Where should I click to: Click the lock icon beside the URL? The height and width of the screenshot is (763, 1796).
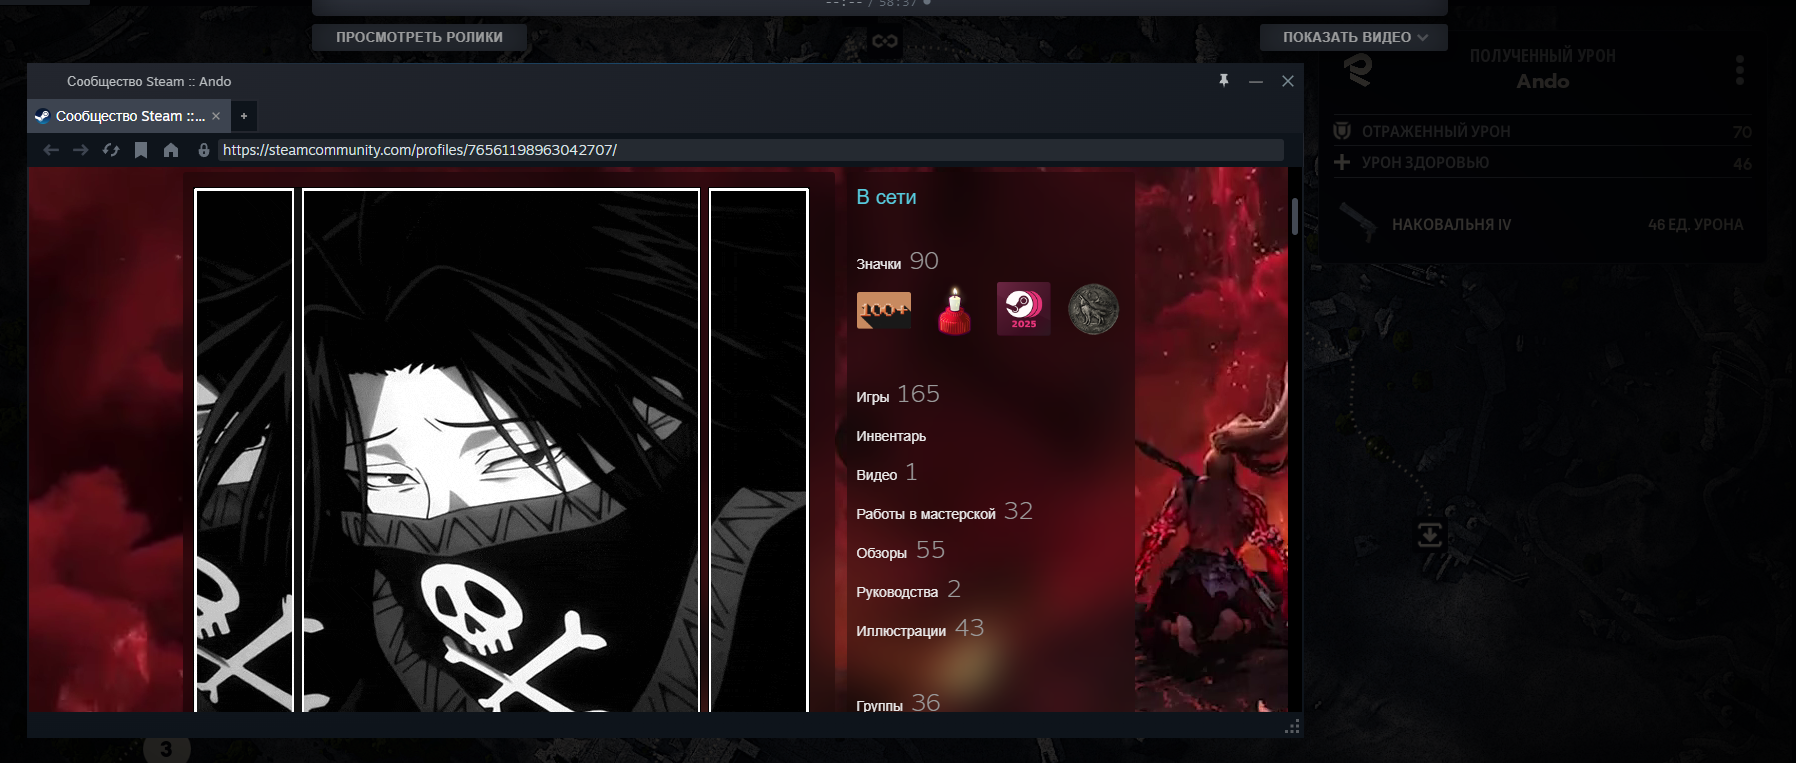pyautogui.click(x=204, y=150)
